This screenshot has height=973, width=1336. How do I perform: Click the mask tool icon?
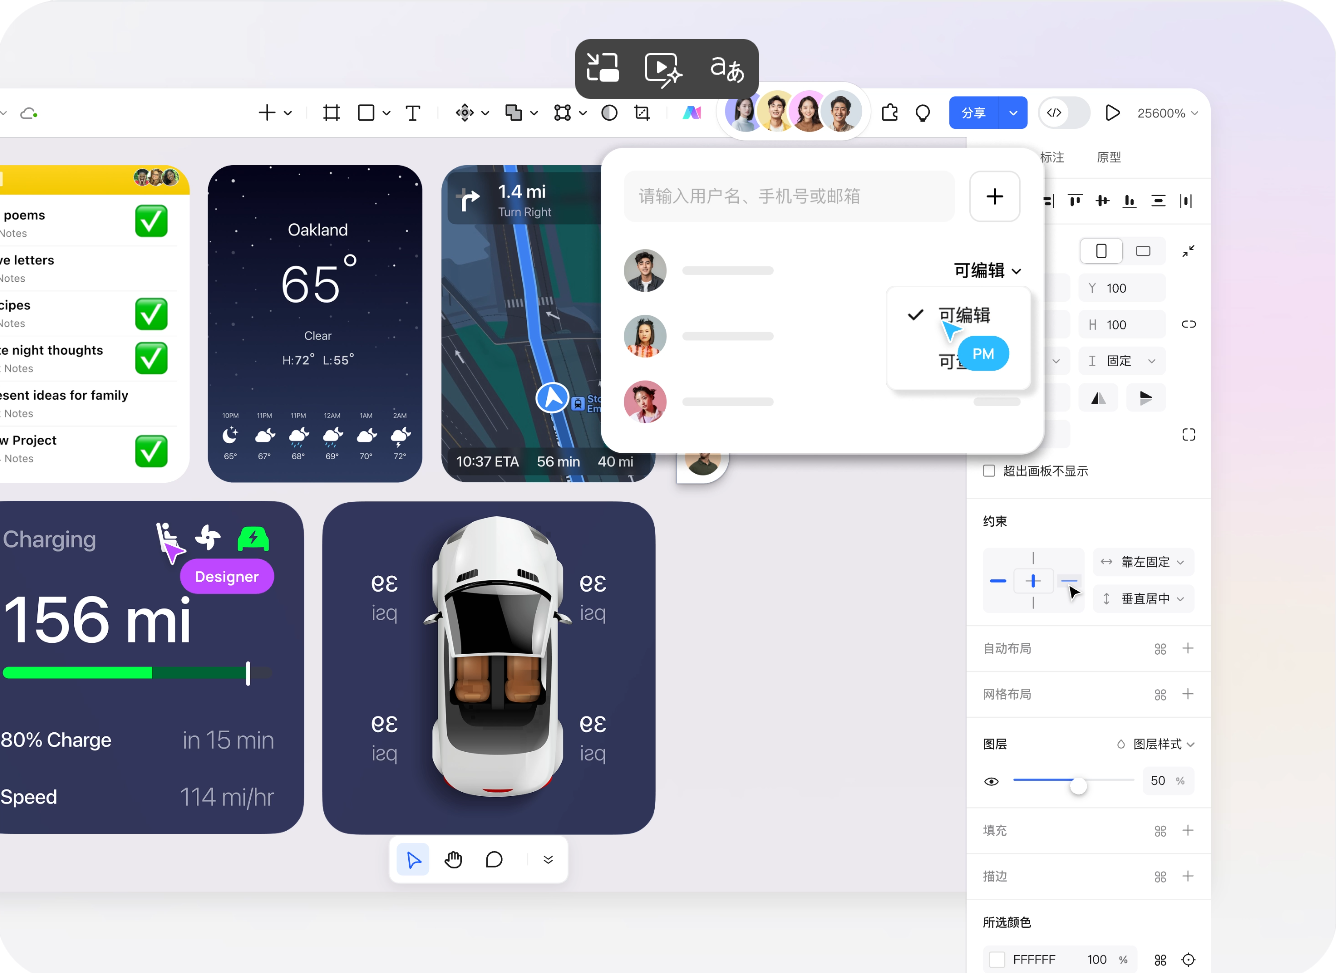coord(609,113)
